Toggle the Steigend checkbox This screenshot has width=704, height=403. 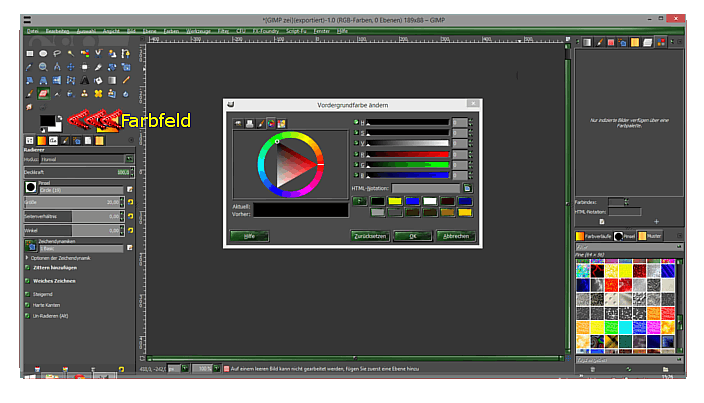click(27, 294)
